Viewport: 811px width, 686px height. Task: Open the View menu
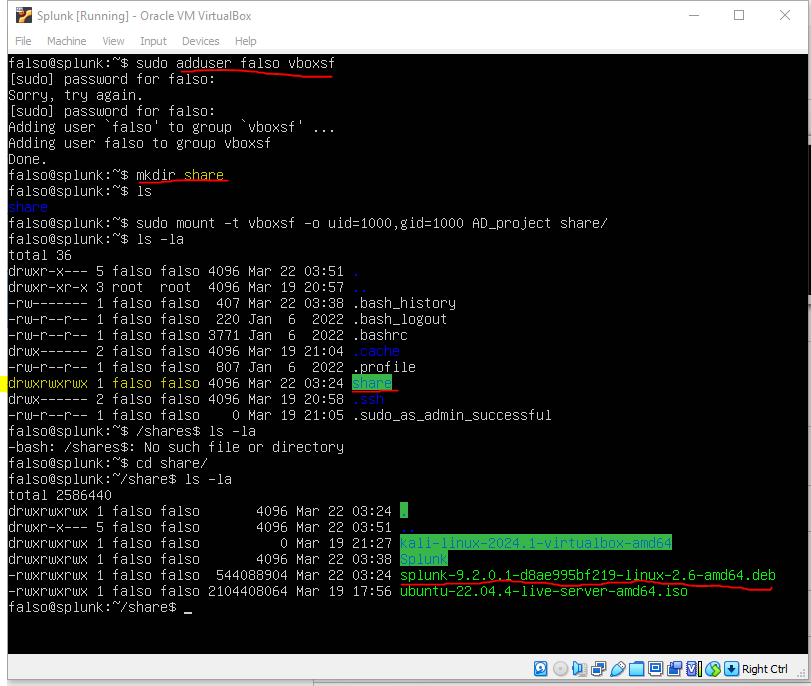[x=113, y=41]
